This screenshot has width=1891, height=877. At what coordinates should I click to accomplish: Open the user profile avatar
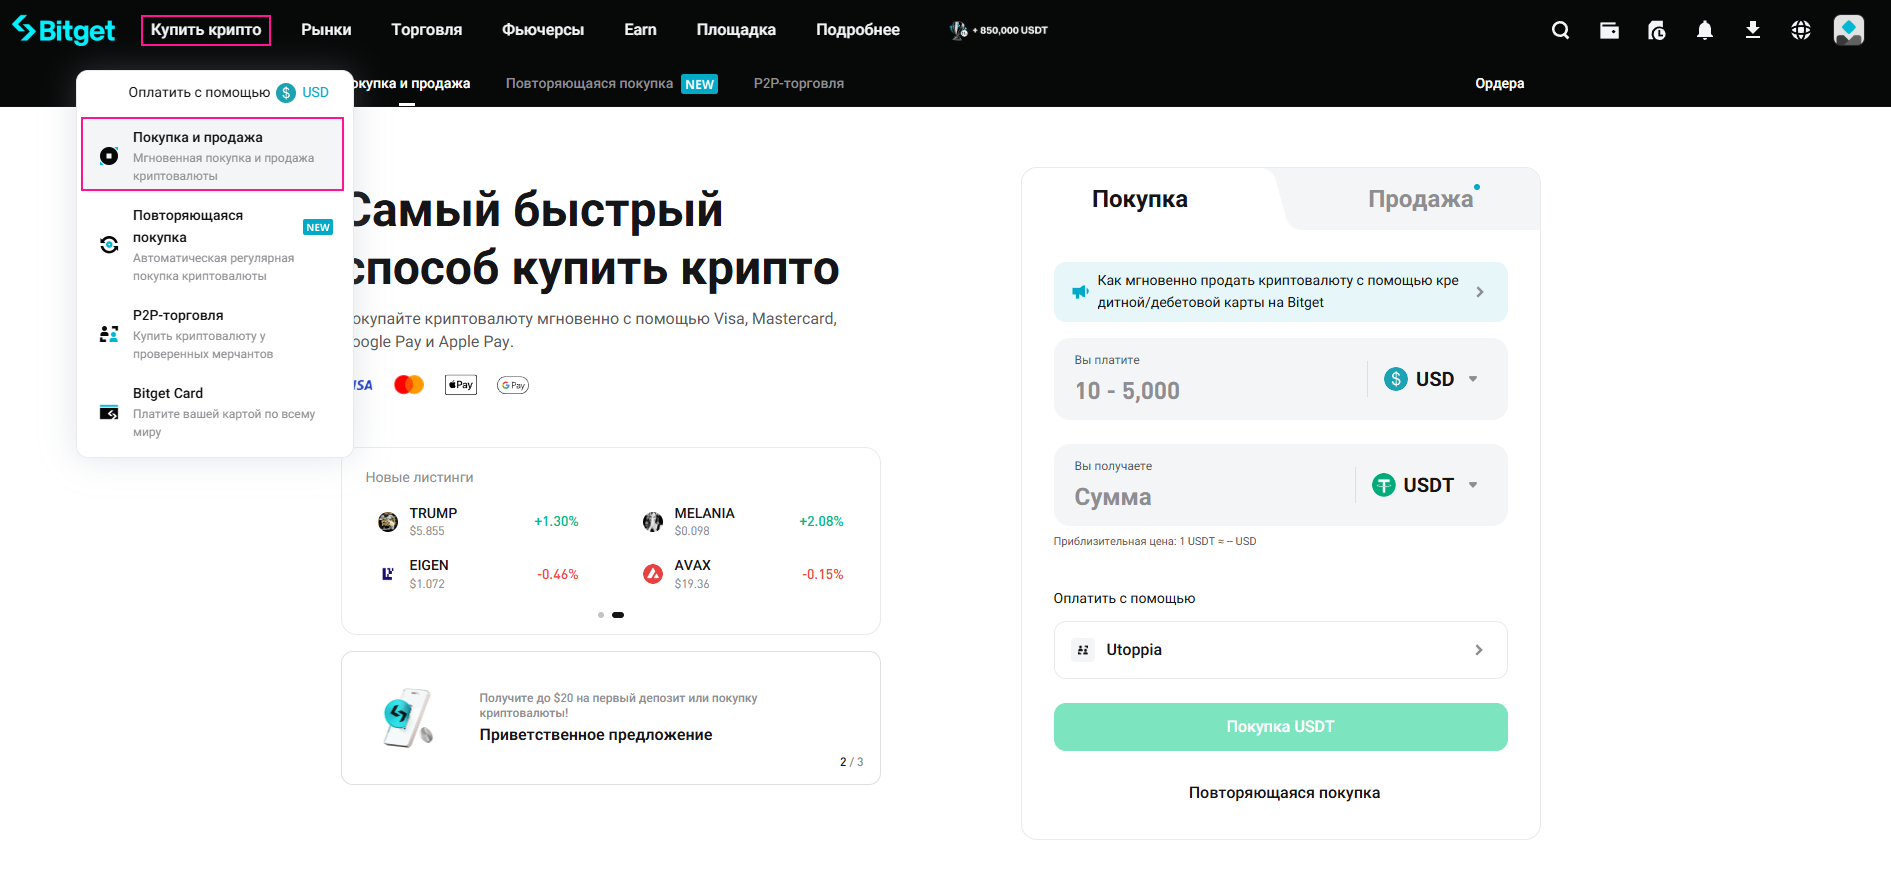tap(1848, 30)
